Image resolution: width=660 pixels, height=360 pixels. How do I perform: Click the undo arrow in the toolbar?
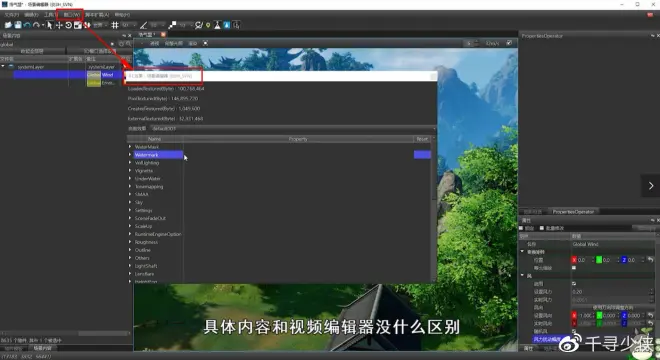(x=27, y=25)
